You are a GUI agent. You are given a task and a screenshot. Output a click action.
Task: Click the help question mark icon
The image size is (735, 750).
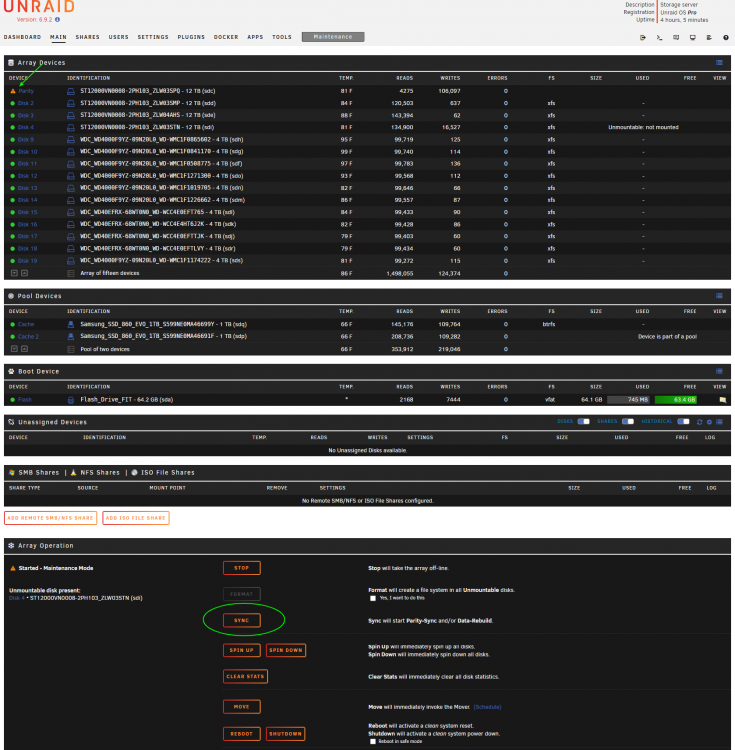click(725, 37)
